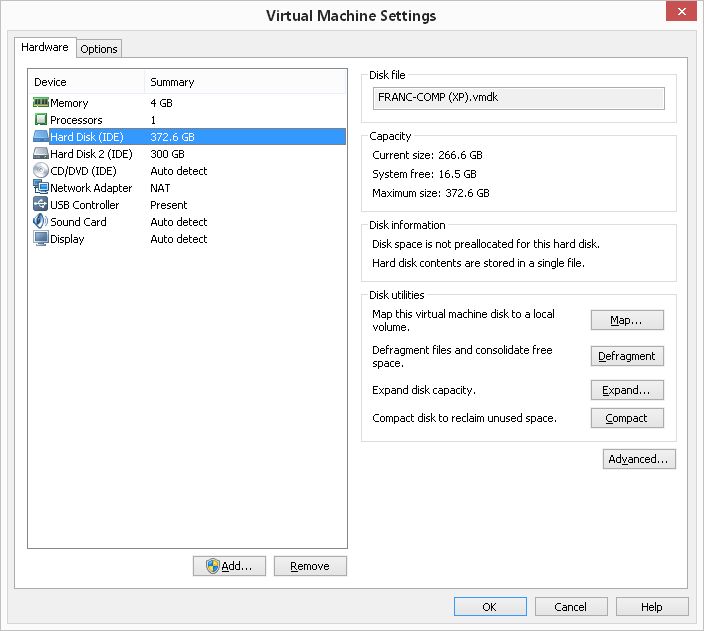The image size is (704, 631).
Task: Click the disk file path field
Action: click(x=518, y=98)
